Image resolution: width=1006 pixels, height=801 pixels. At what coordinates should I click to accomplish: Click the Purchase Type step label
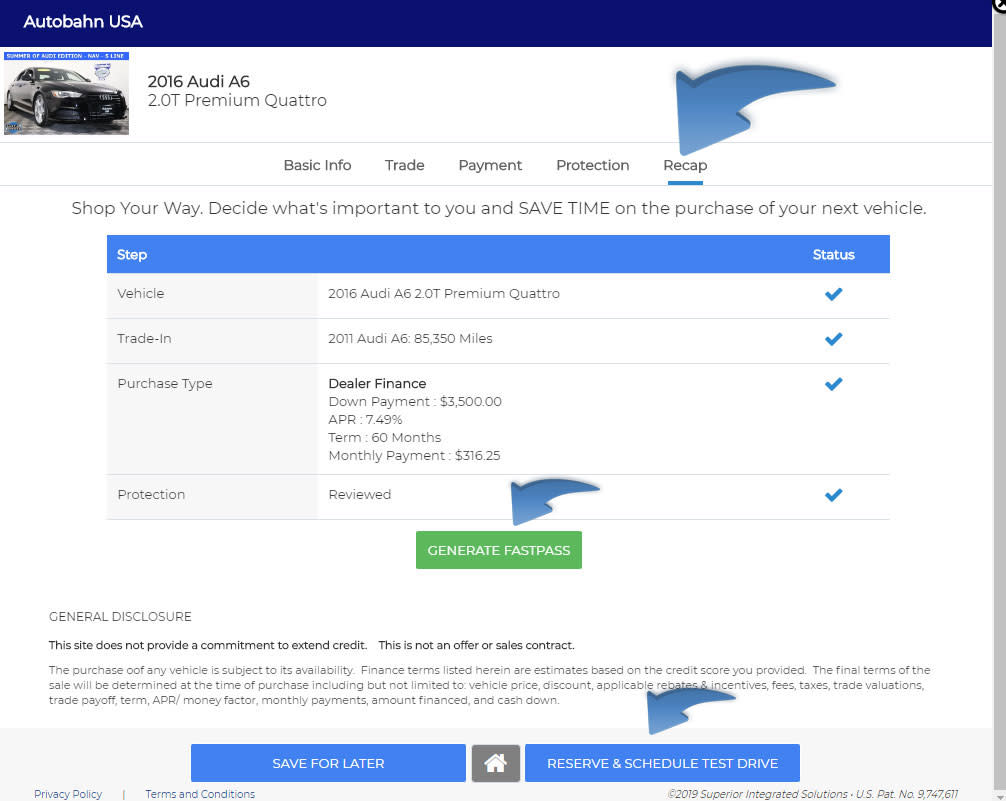click(x=164, y=384)
